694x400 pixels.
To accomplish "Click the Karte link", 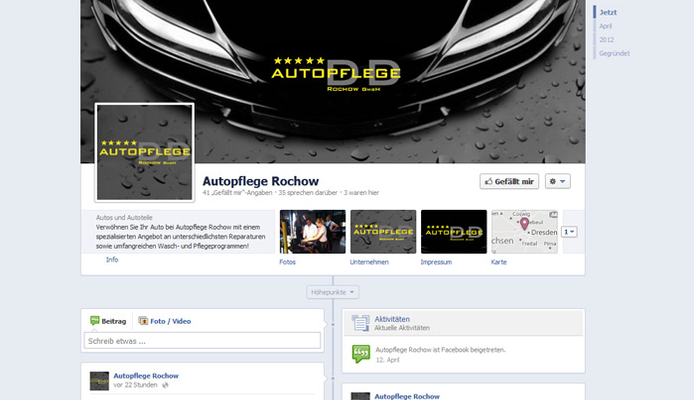I will pos(499,262).
